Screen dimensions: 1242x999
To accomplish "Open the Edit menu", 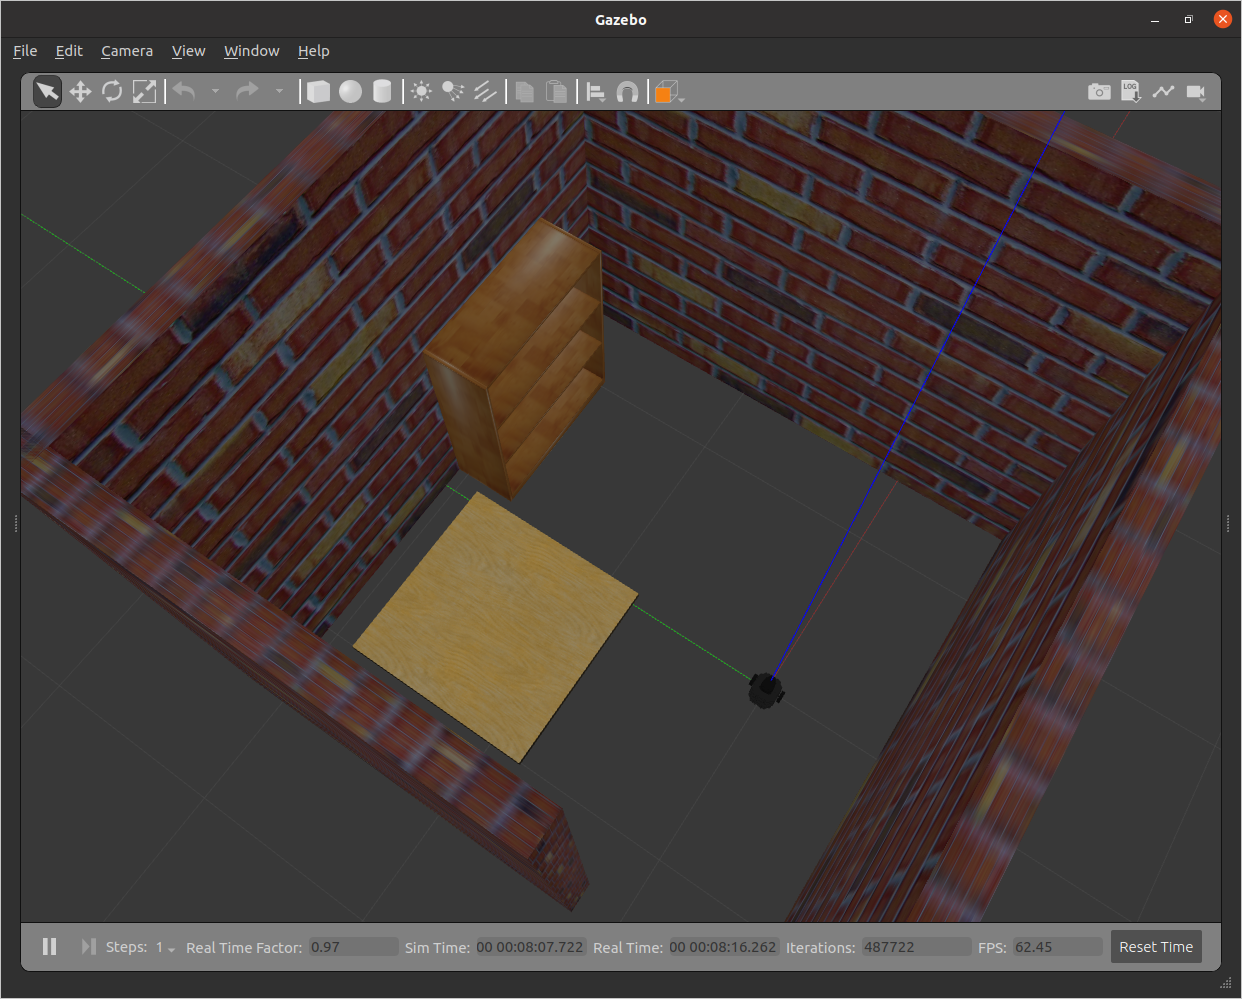I will 69,51.
